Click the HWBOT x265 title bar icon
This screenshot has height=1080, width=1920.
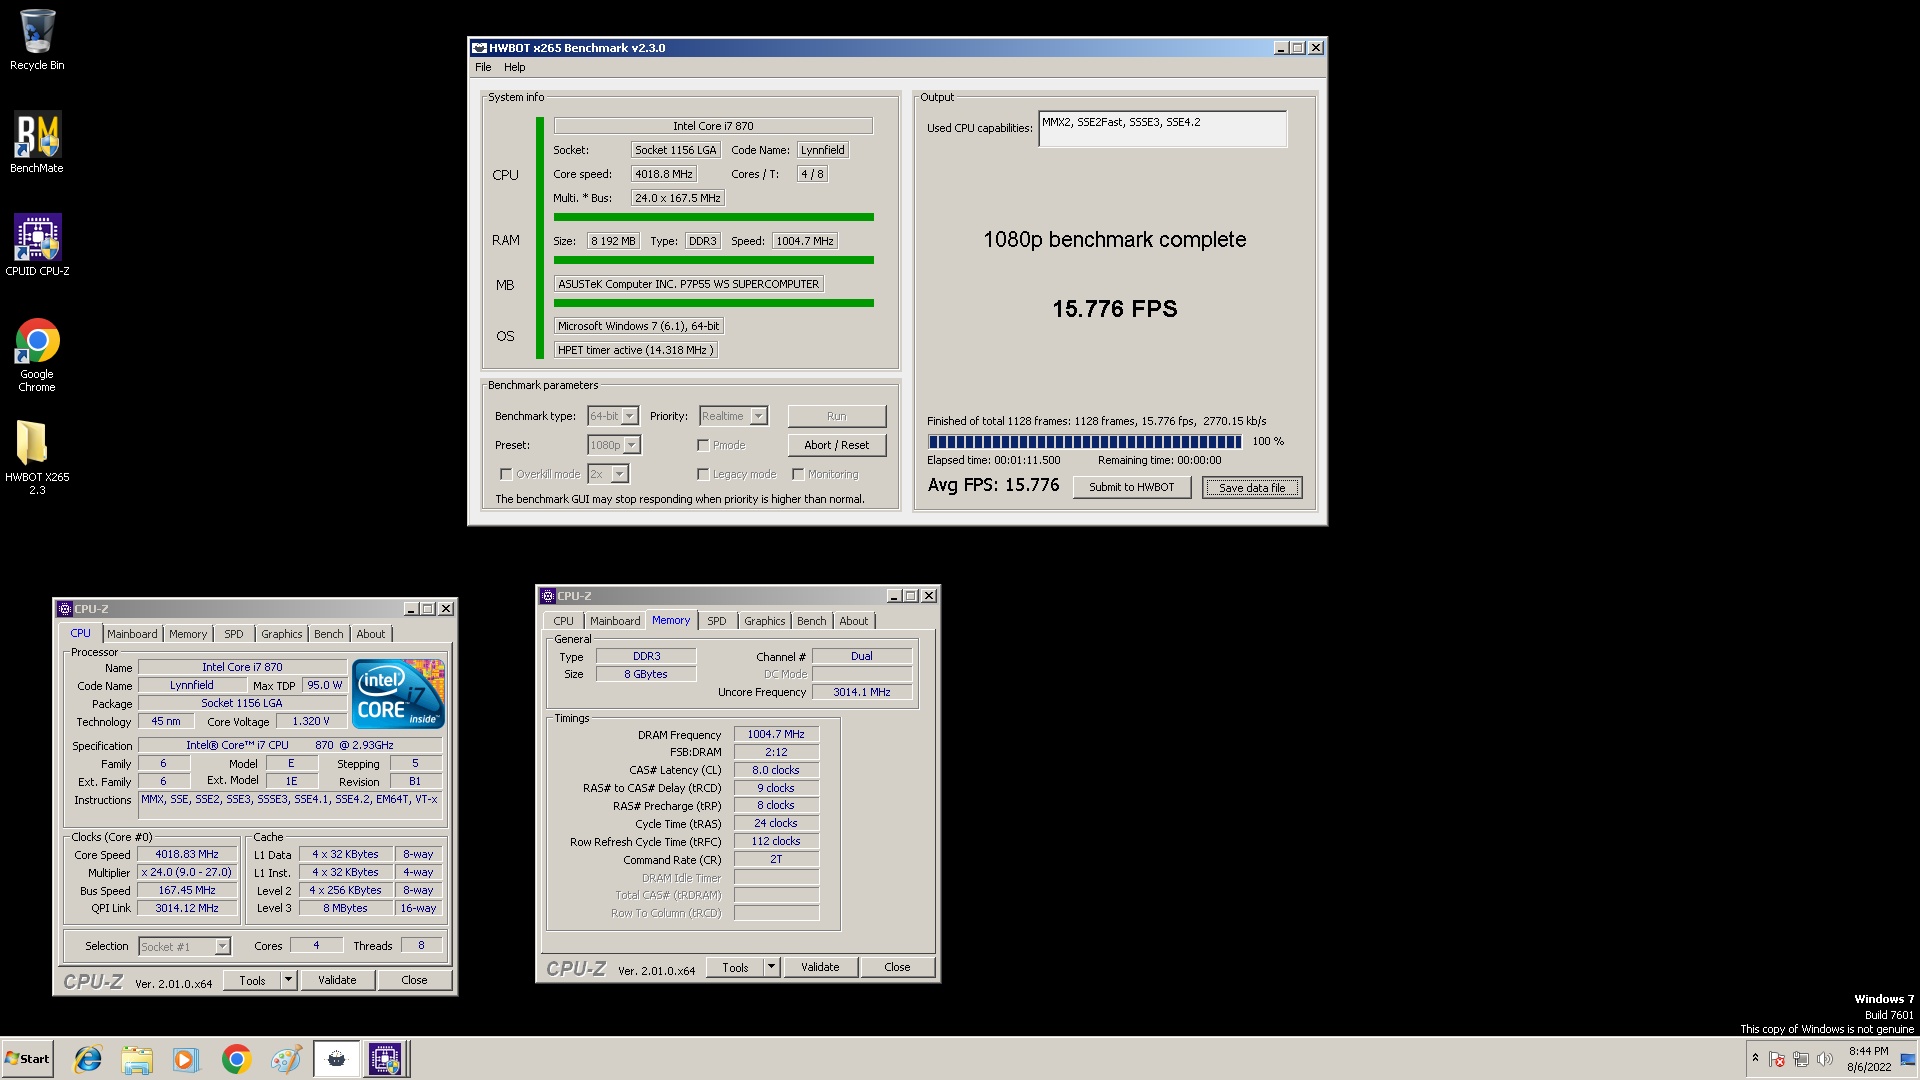click(479, 48)
